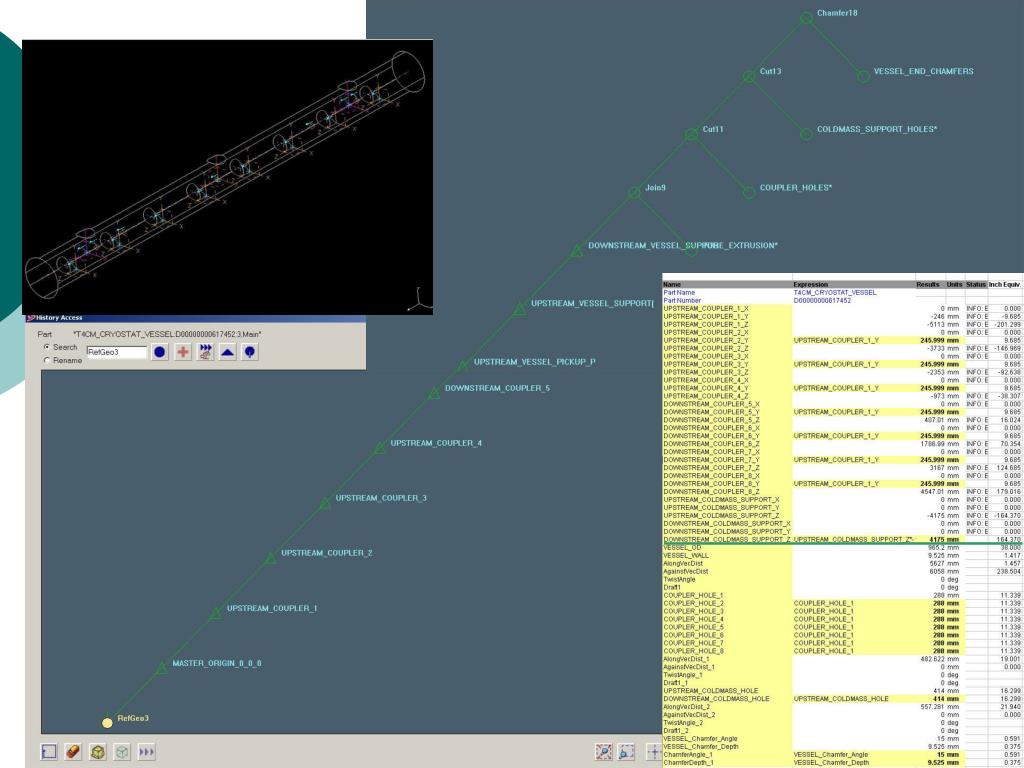The width and height of the screenshot is (1024, 768).
Task: Click the History Access title bar
Action: [196, 318]
